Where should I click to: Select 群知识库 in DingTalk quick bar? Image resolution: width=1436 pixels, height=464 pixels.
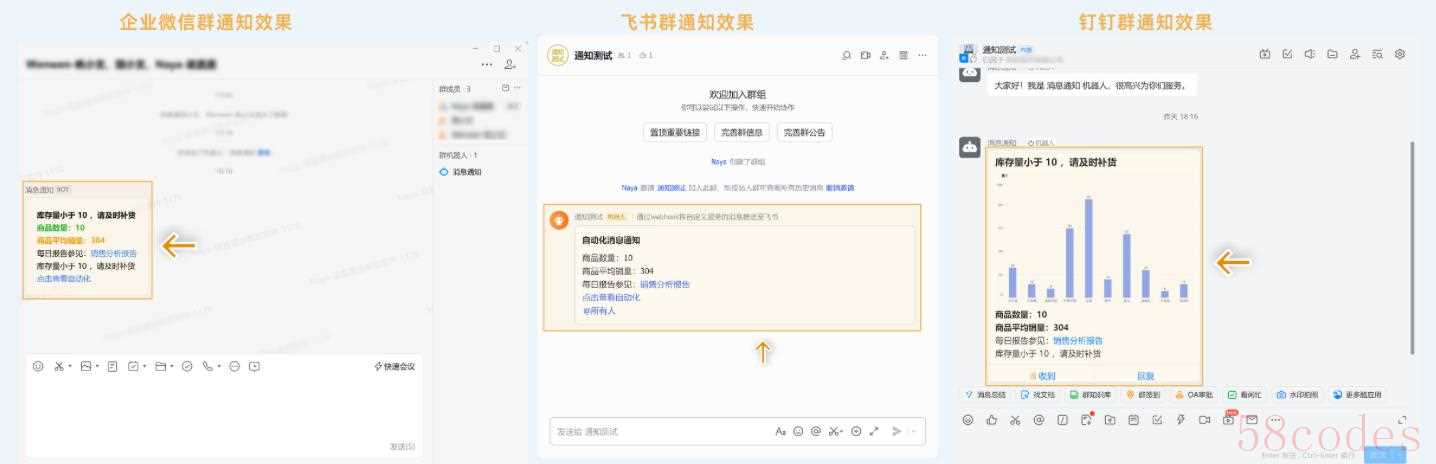click(1090, 395)
